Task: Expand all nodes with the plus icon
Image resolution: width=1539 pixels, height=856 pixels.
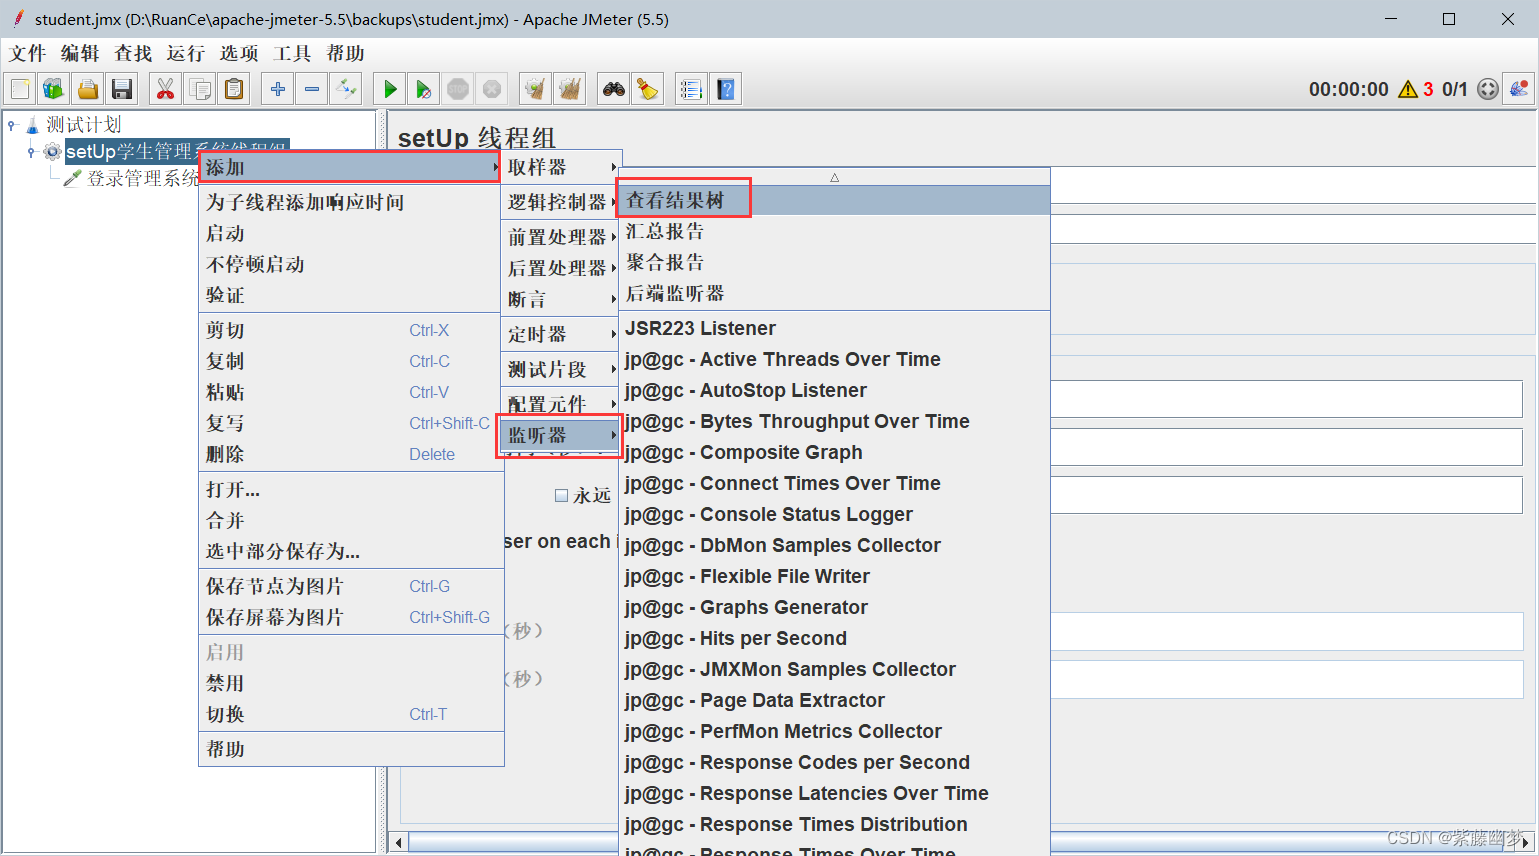Action: tap(278, 89)
